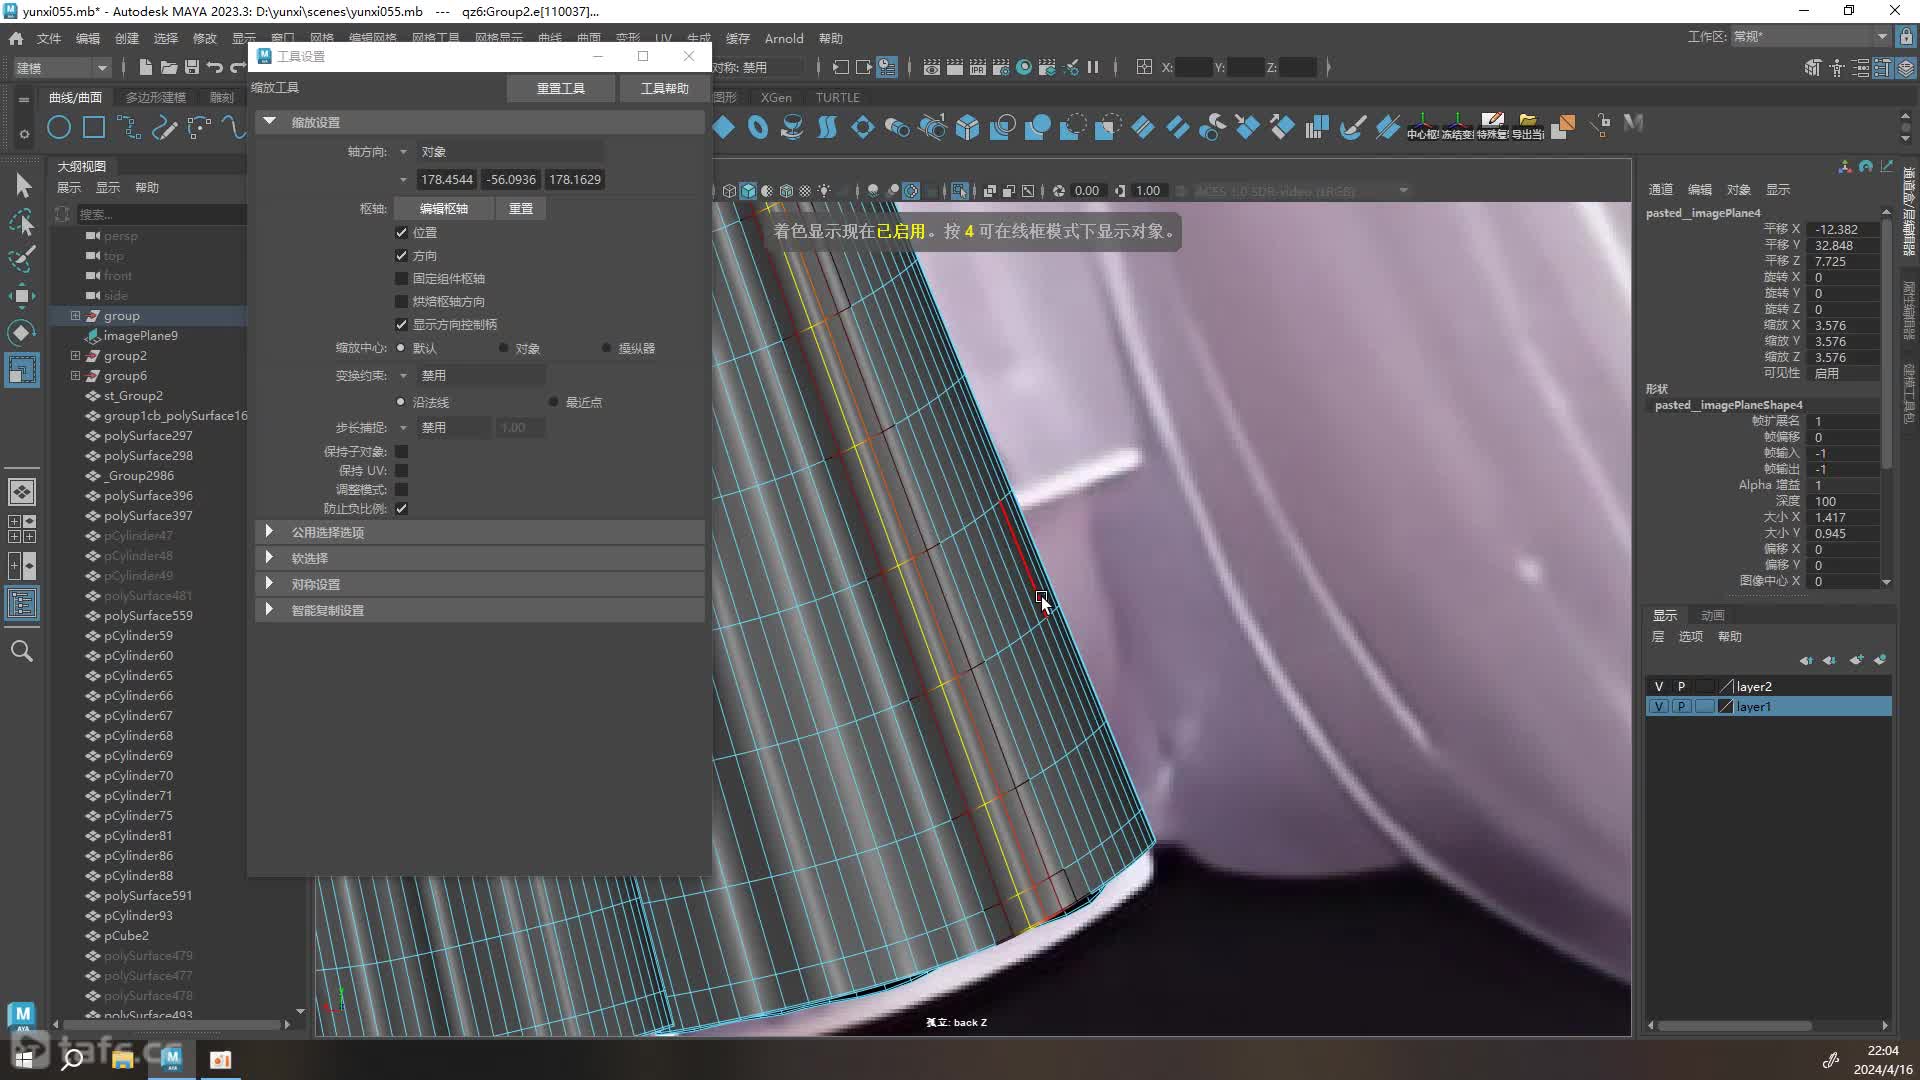1920x1080 pixels.
Task: Click the pause render icon
Action: 1093,67
